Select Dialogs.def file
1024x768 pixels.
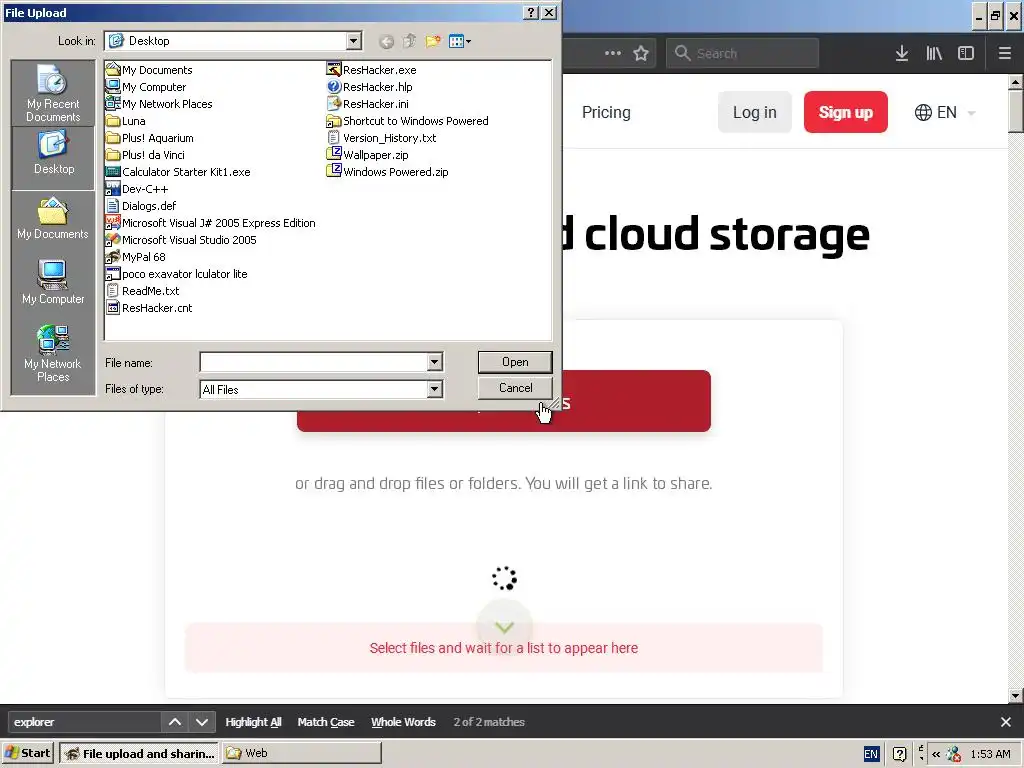(141, 206)
